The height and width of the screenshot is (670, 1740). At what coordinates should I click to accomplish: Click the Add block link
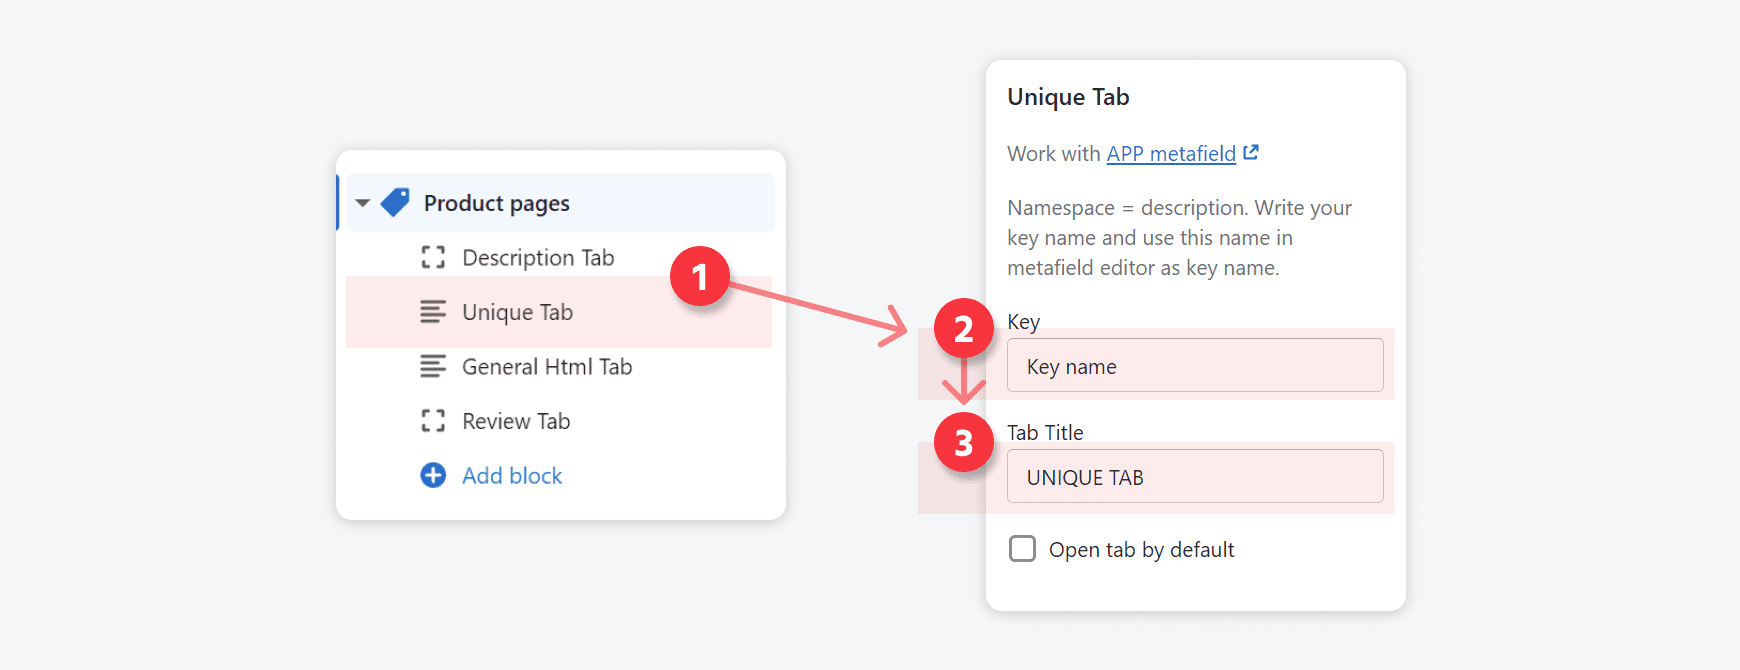(x=512, y=476)
